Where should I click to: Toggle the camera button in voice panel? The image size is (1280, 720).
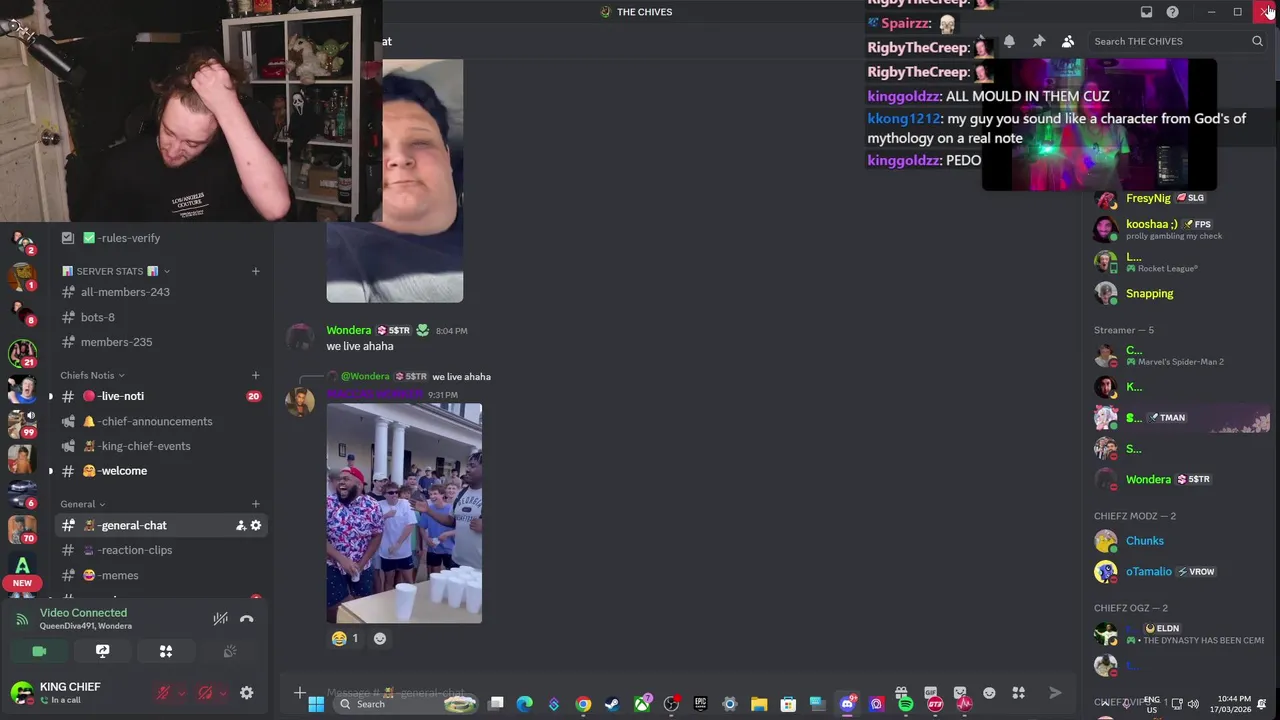coord(39,651)
